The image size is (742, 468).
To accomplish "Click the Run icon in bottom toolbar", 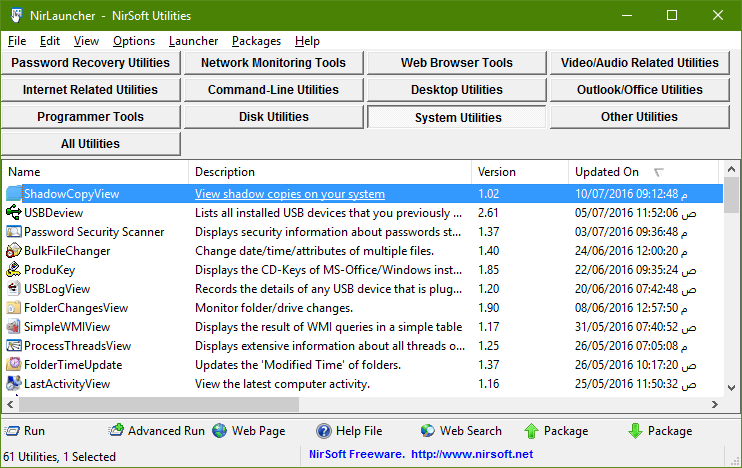I will pos(12,431).
